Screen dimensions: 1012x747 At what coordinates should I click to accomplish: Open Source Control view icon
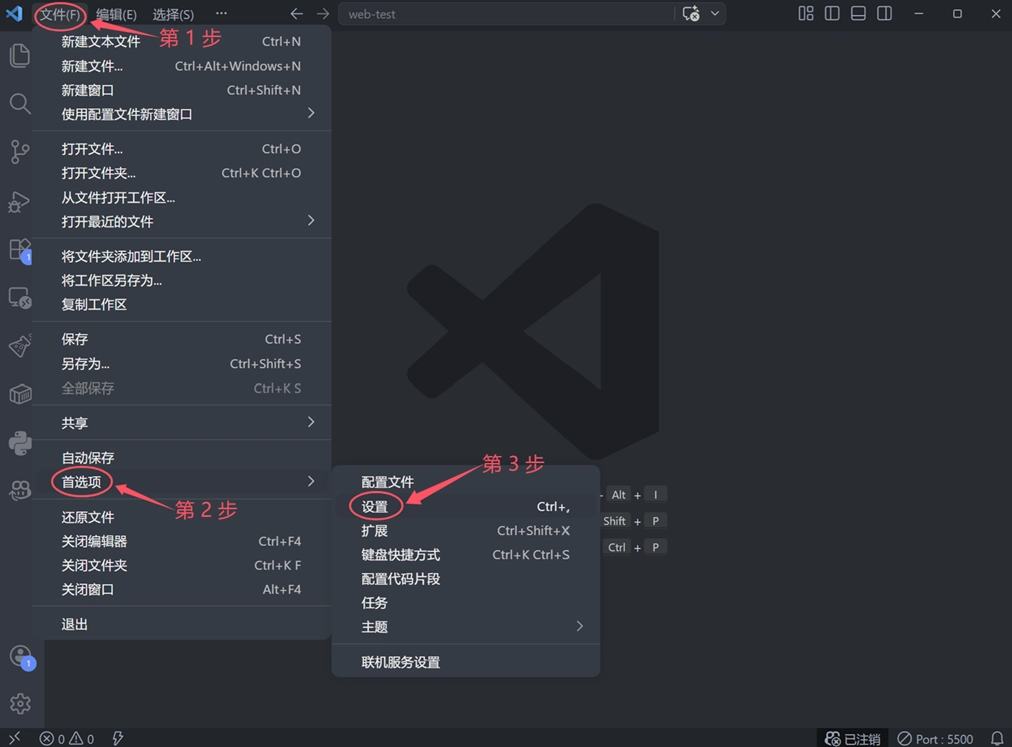(x=20, y=152)
